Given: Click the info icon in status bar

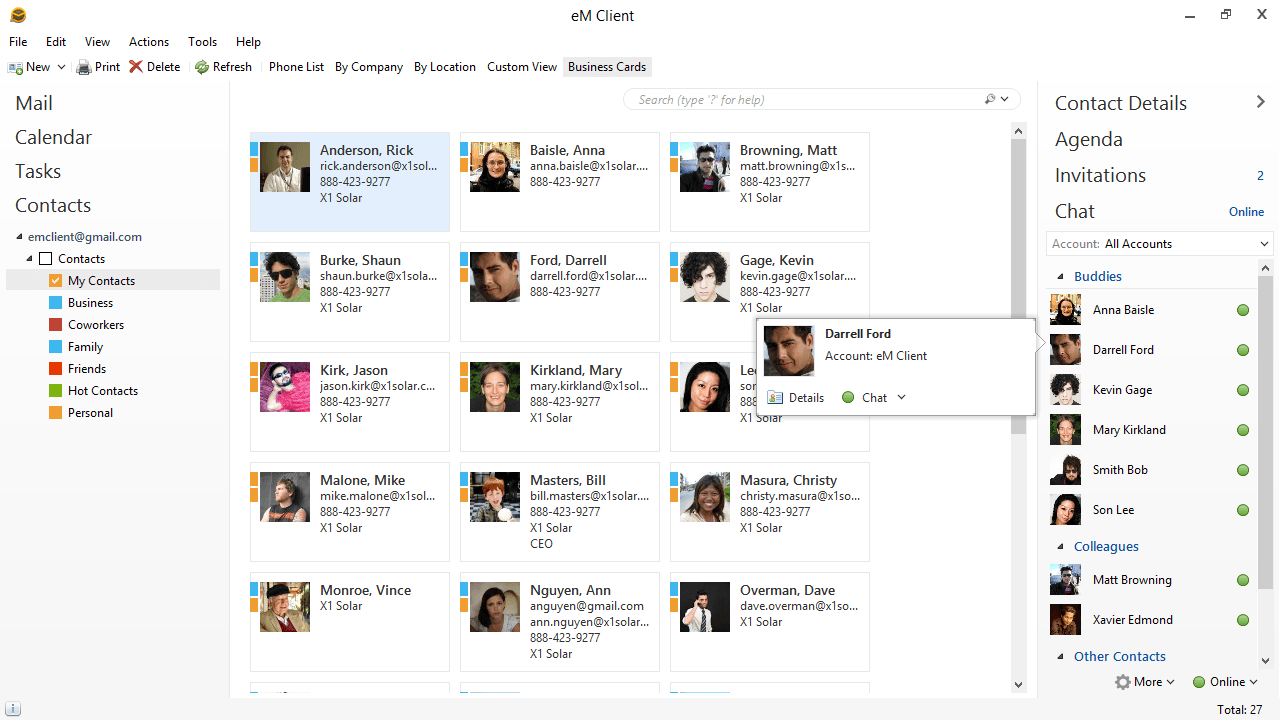Looking at the screenshot, I should coord(12,710).
